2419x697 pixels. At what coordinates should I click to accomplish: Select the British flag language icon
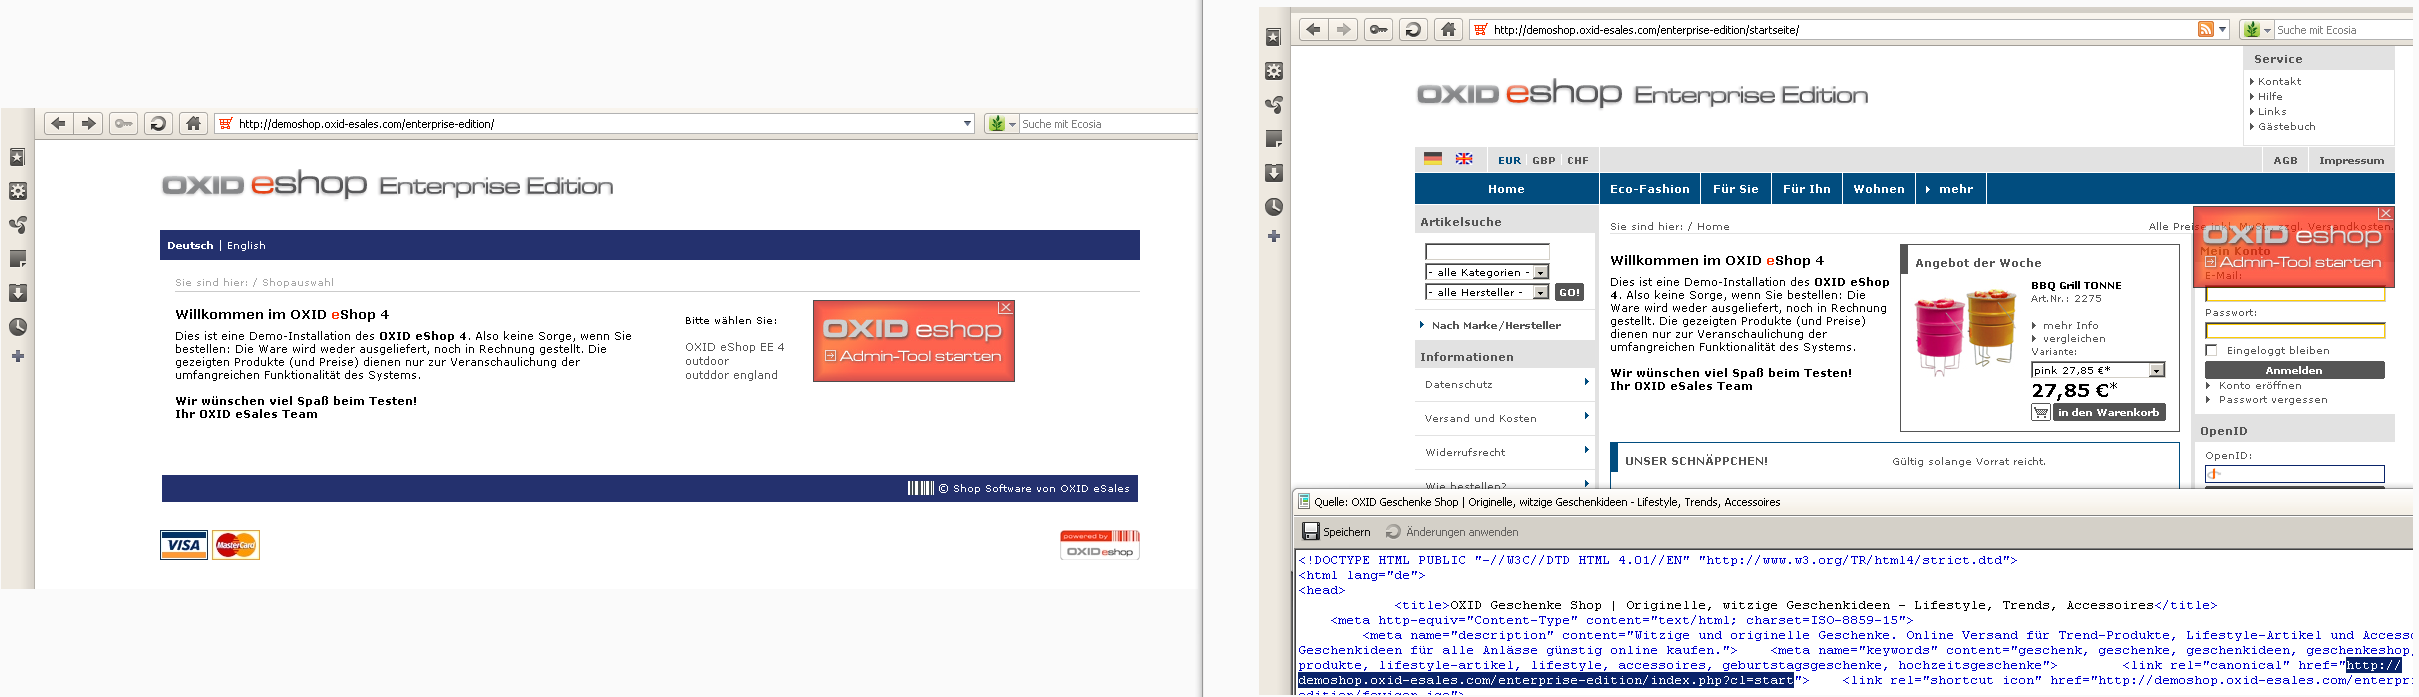point(1464,159)
